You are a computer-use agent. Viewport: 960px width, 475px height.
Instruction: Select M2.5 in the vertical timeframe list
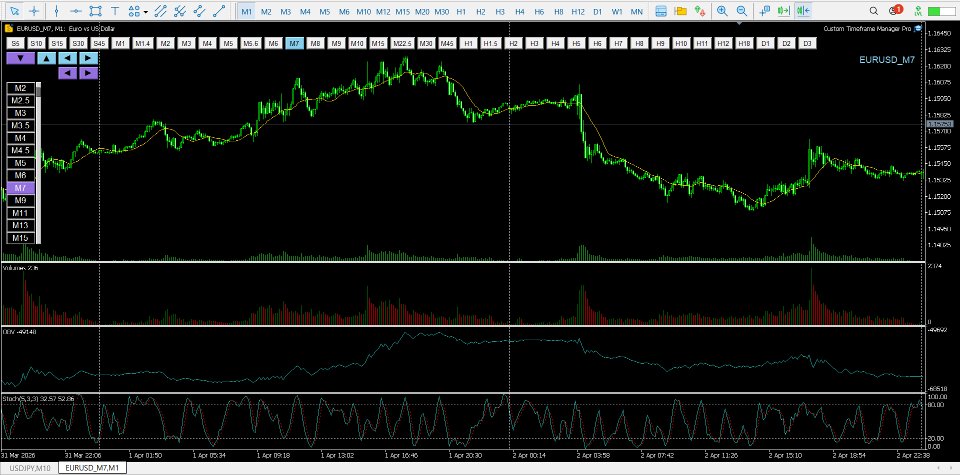(x=21, y=100)
